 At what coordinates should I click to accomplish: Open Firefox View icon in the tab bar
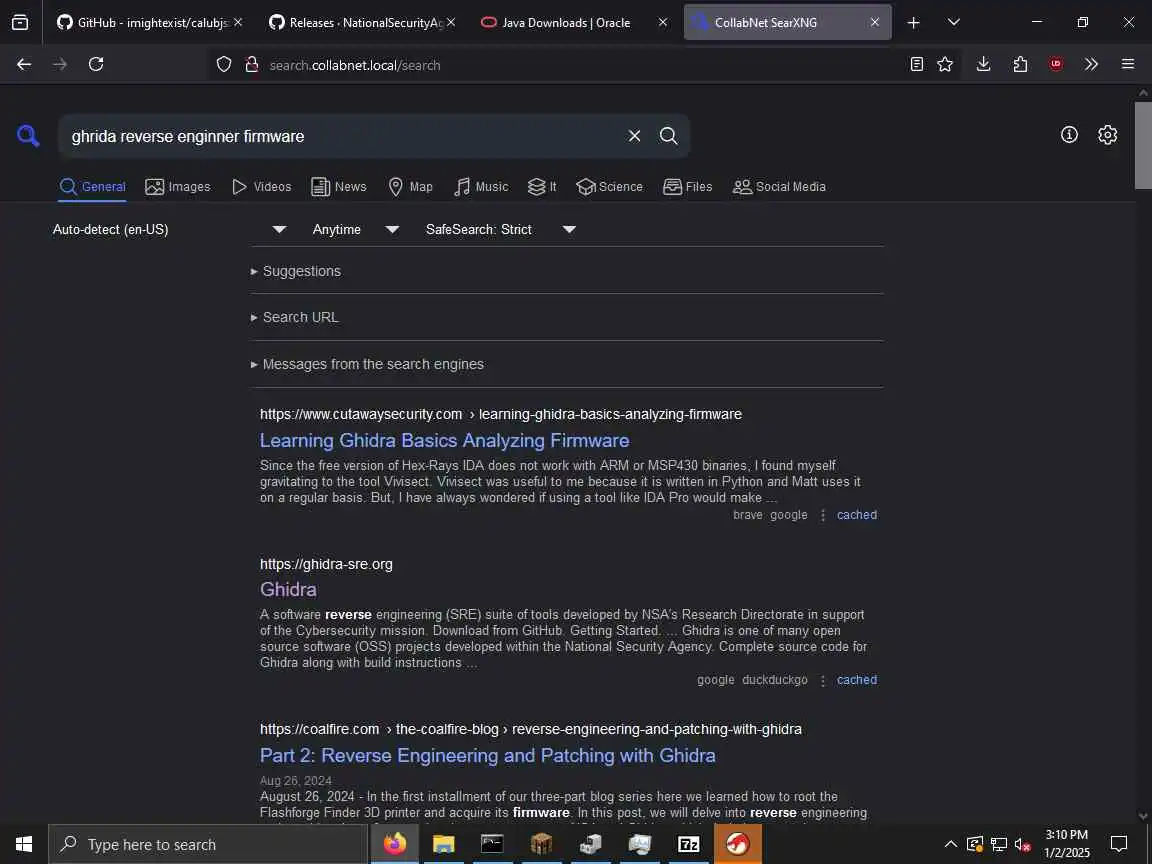tap(21, 23)
